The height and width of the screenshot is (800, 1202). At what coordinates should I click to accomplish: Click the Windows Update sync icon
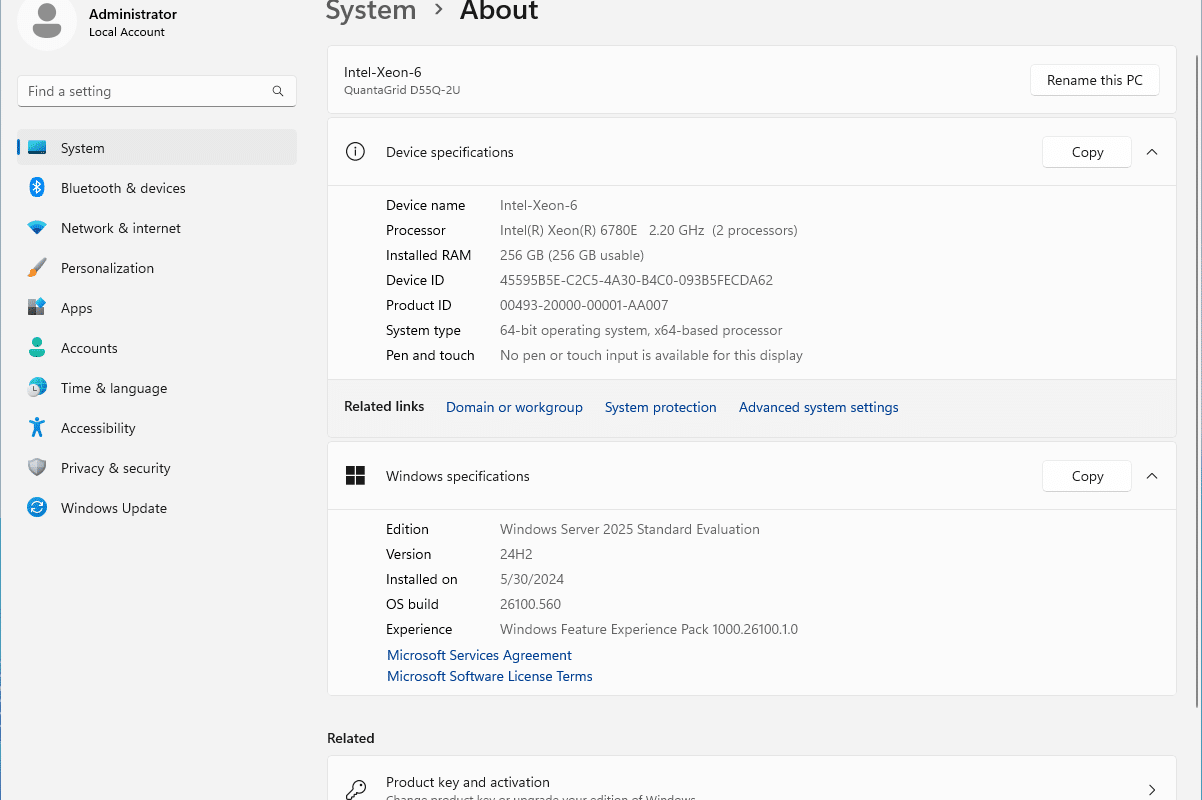point(37,508)
